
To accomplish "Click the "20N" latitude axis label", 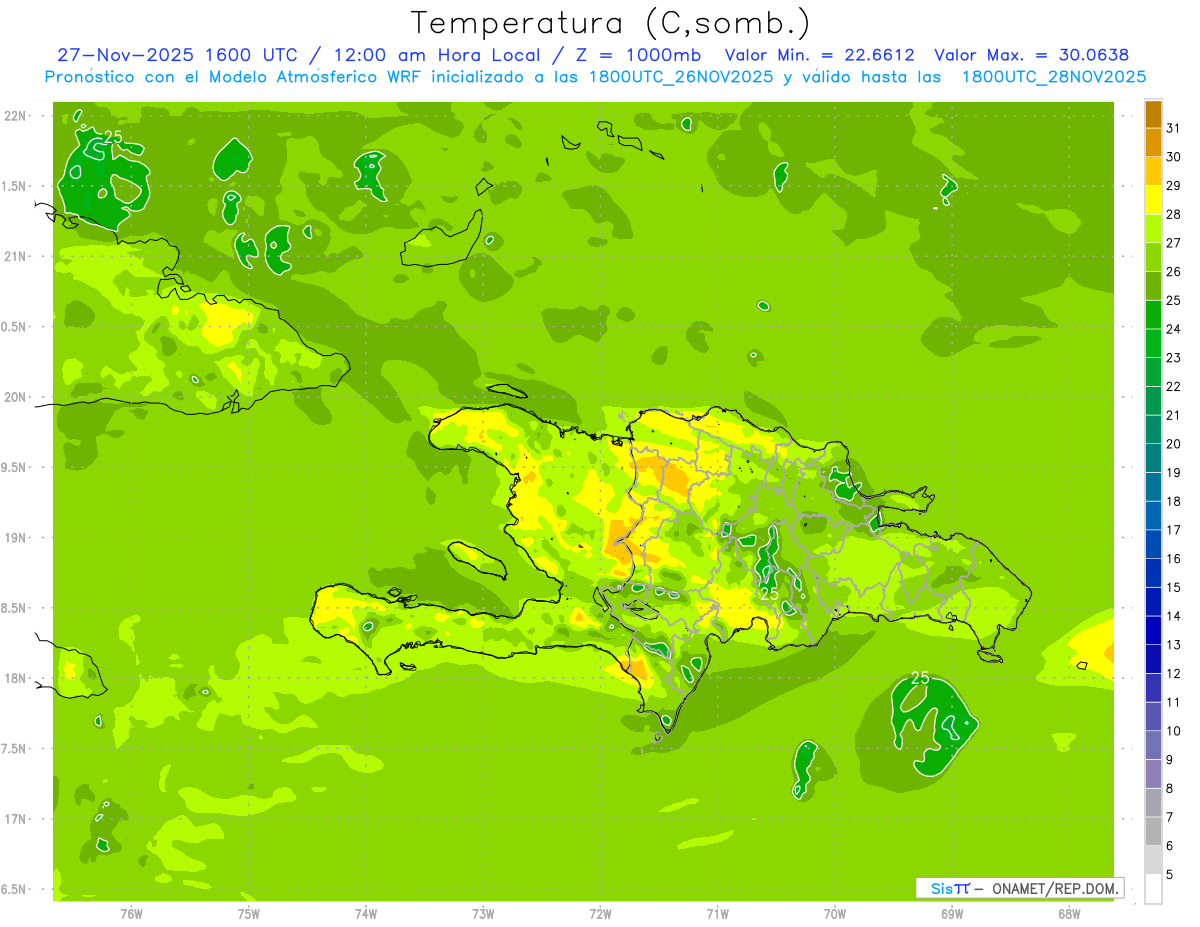I will coord(16,397).
